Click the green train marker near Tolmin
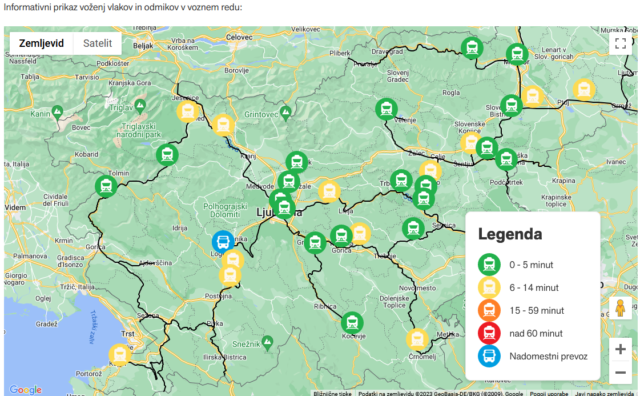The image size is (640, 396). pos(106,186)
